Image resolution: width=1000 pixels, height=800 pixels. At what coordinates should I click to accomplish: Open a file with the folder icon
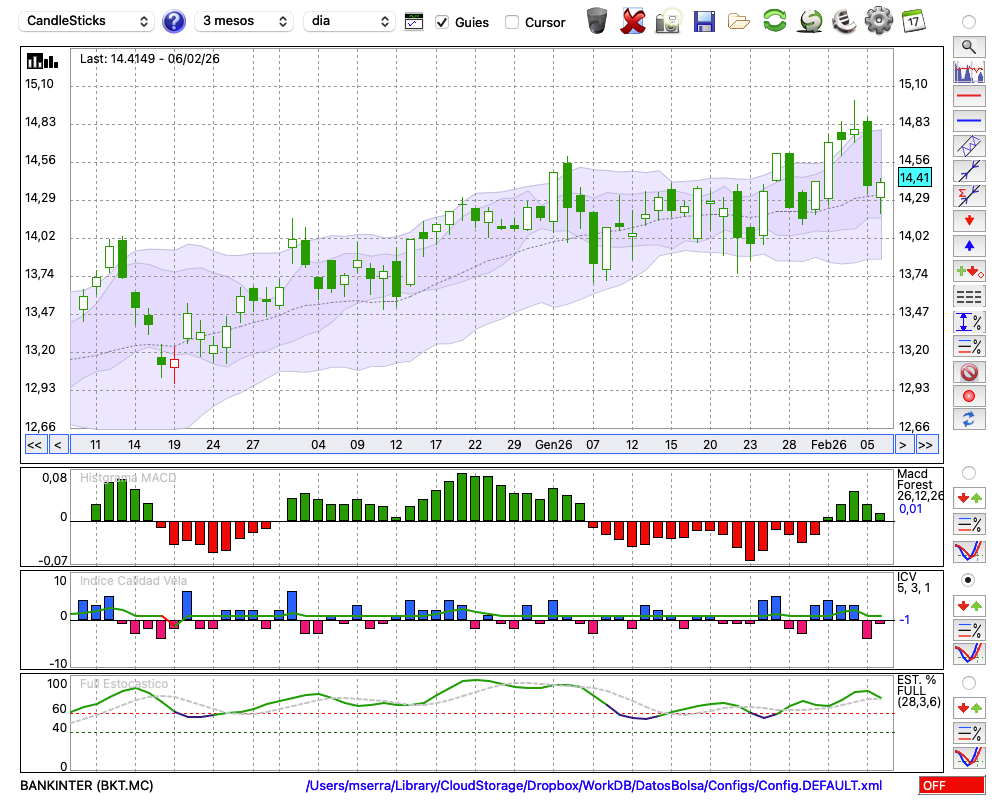[x=739, y=22]
